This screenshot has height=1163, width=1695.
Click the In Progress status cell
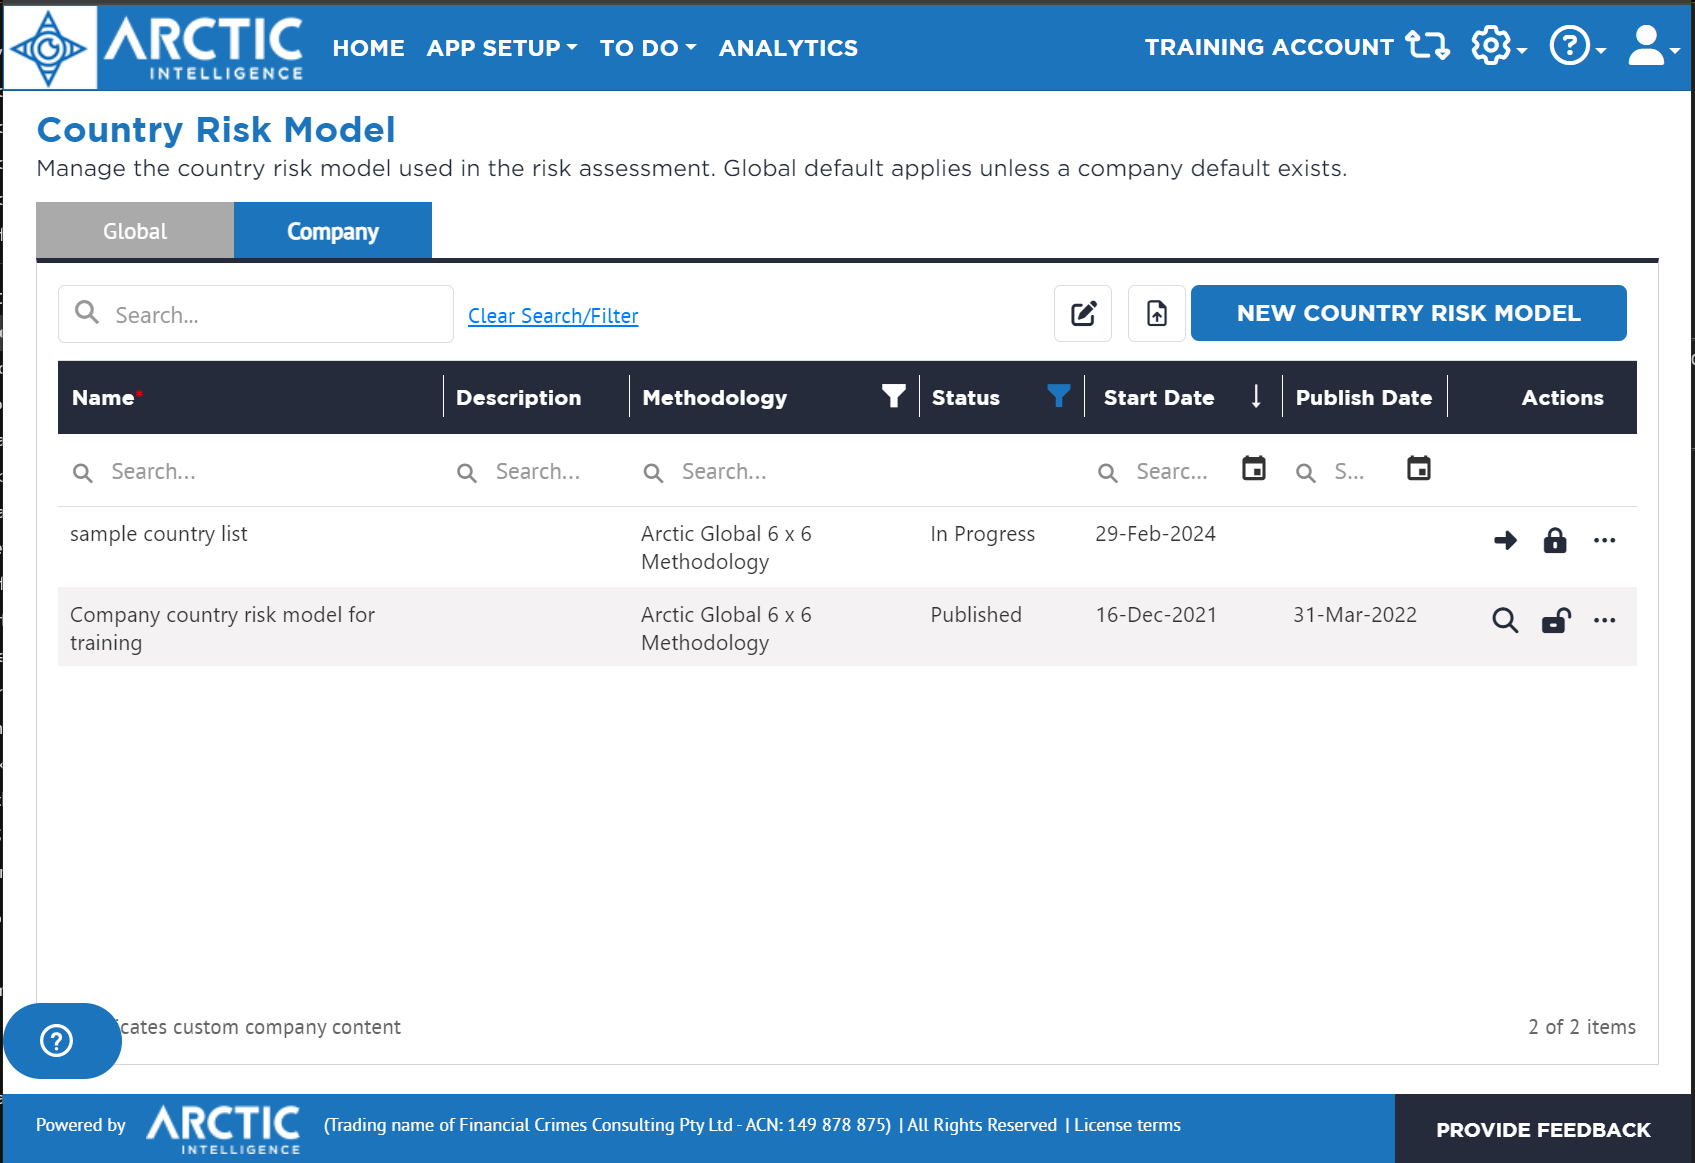point(982,534)
